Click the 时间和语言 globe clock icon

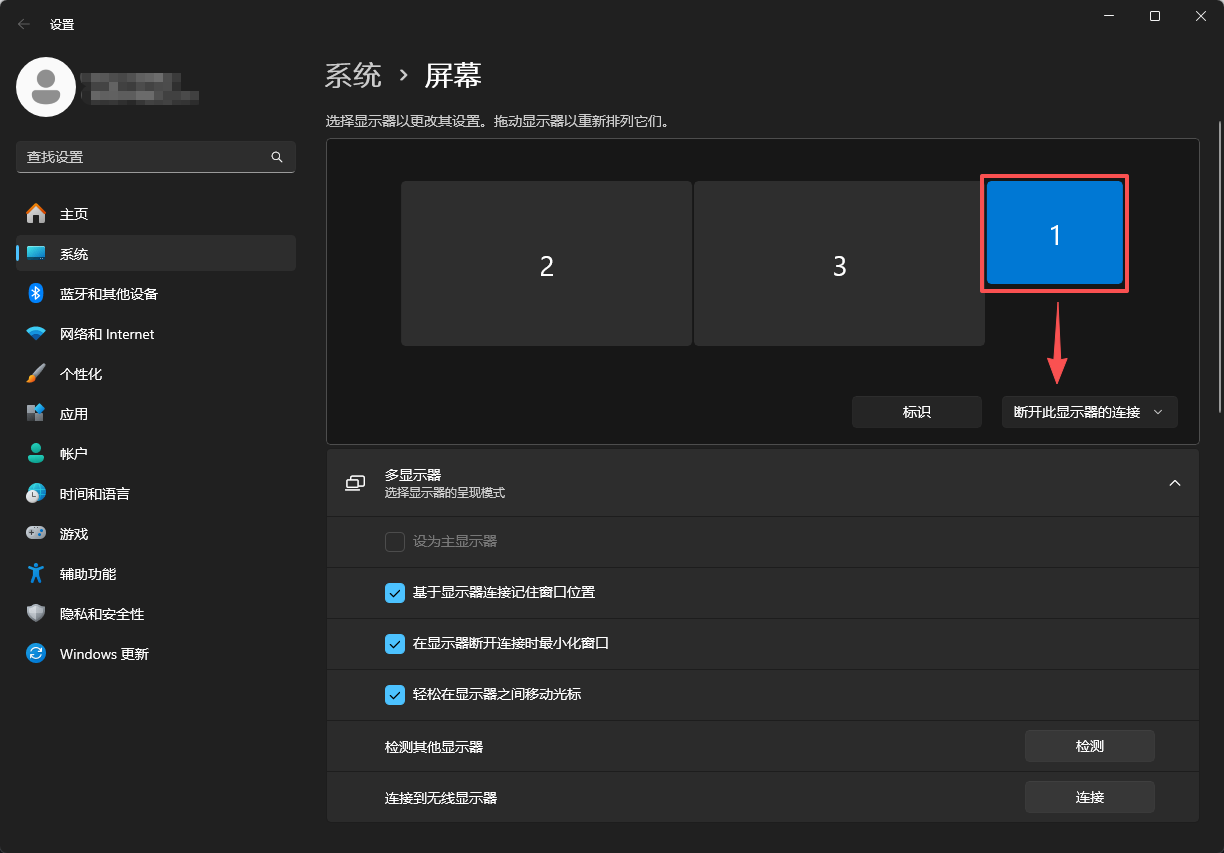click(x=36, y=494)
